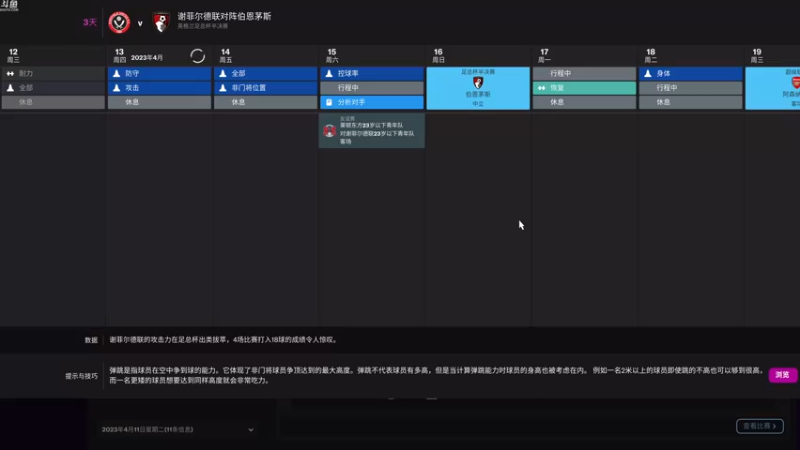Click the Arsenal crest on day 19 match
Screen dimensions: 800x450
795,83
